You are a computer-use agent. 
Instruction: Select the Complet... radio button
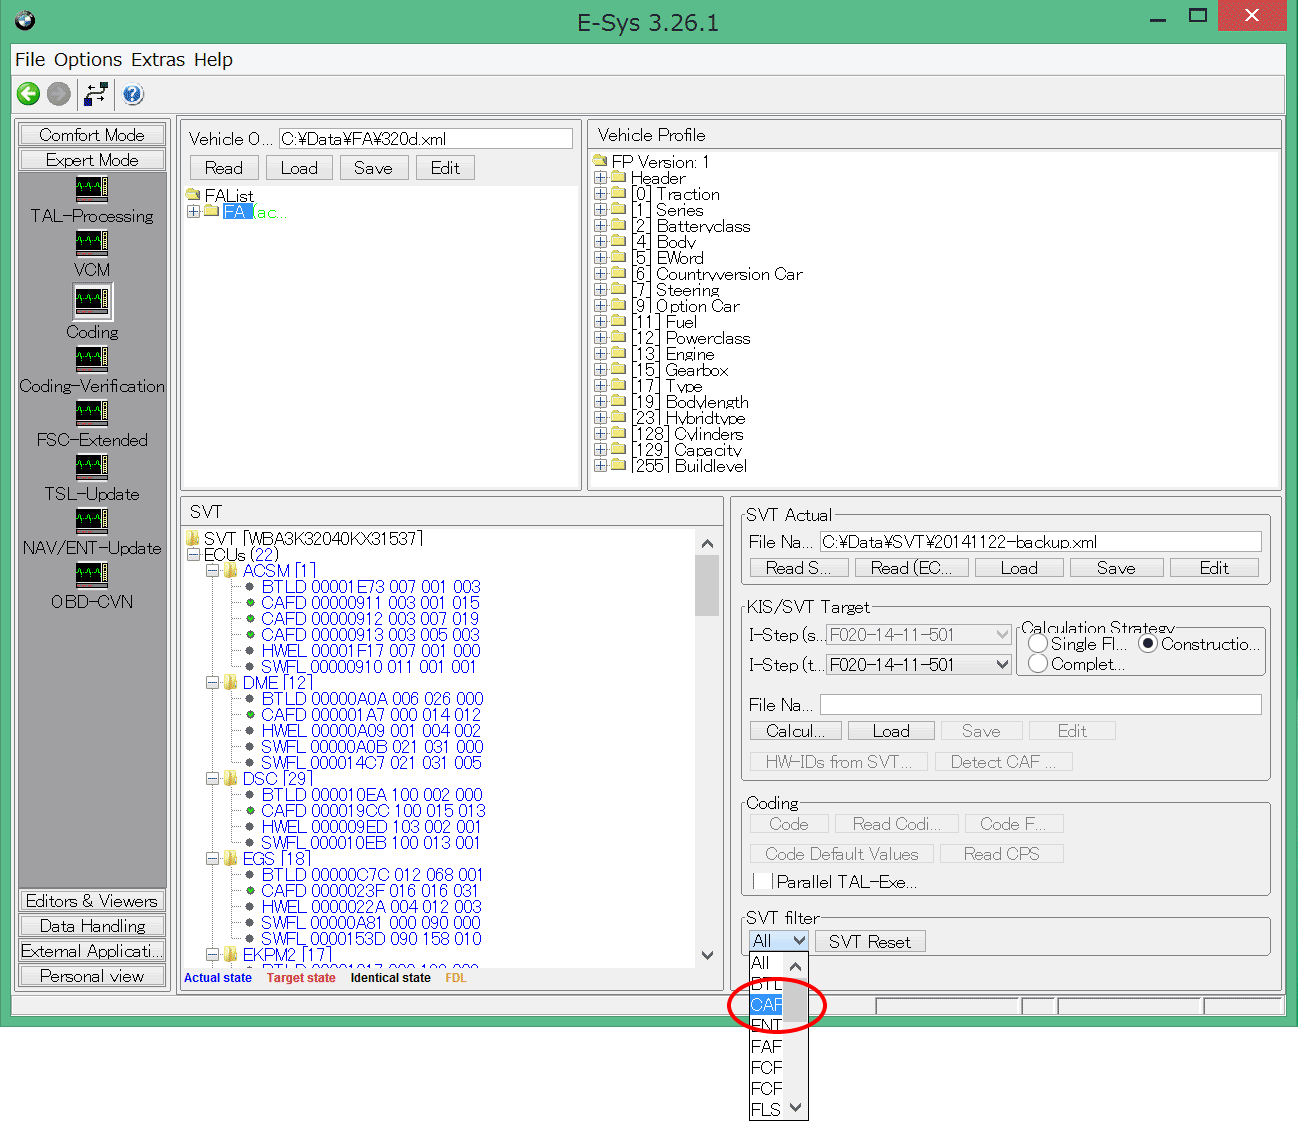pyautogui.click(x=1037, y=663)
